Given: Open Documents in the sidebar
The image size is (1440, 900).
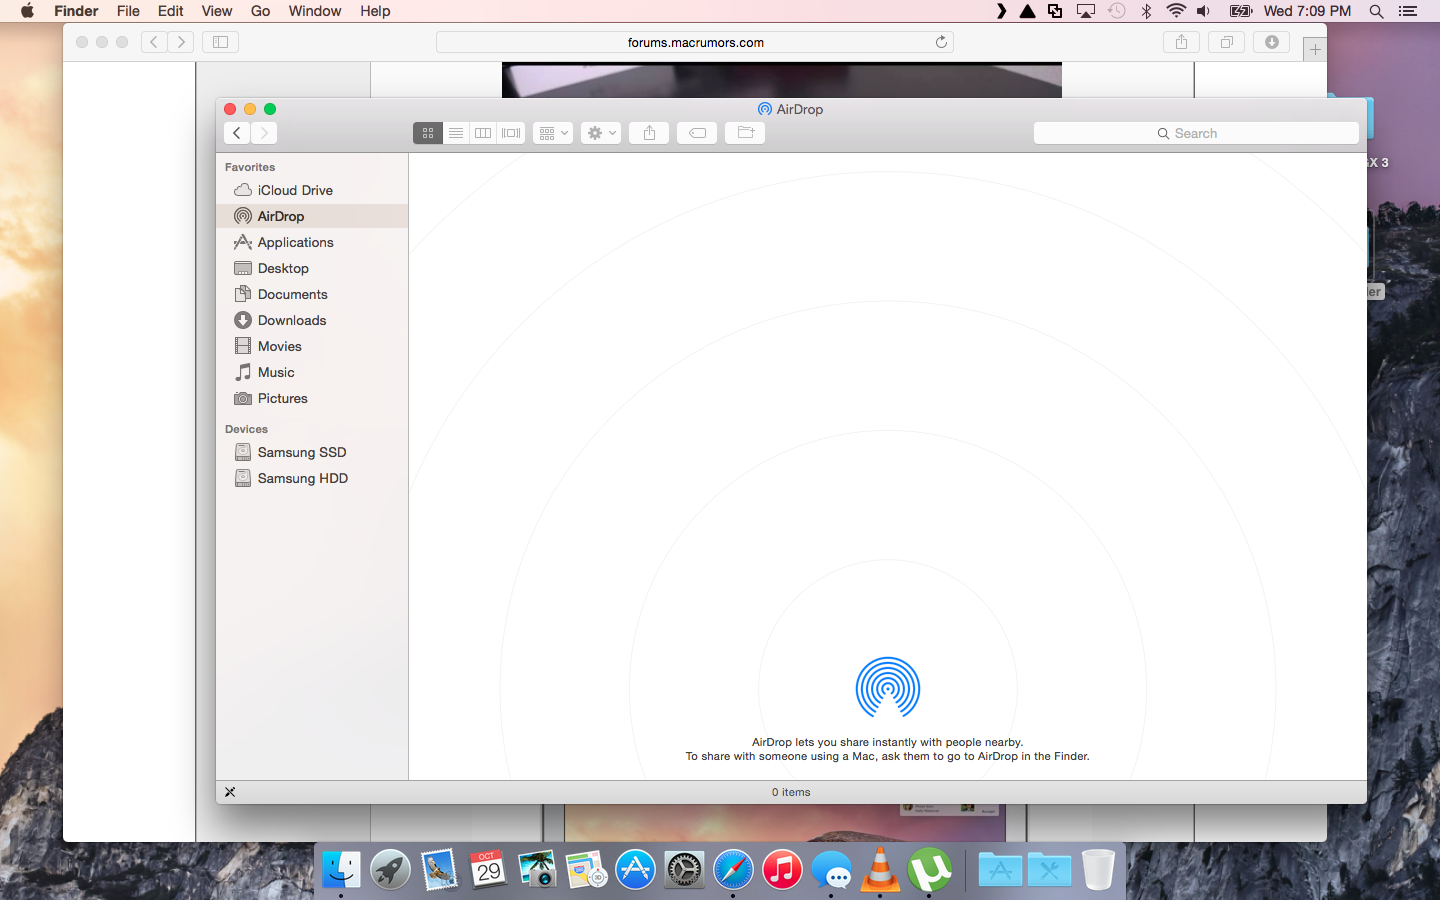Looking at the screenshot, I should pos(312,294).
